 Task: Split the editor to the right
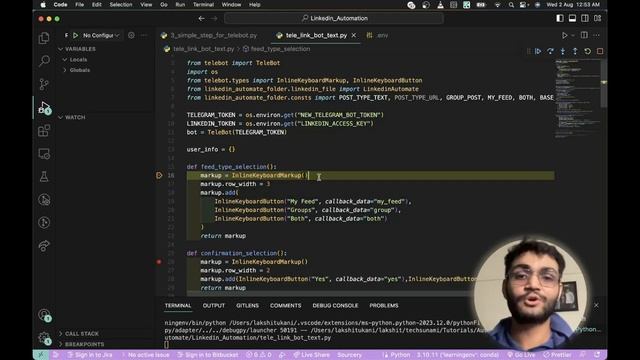(584, 36)
